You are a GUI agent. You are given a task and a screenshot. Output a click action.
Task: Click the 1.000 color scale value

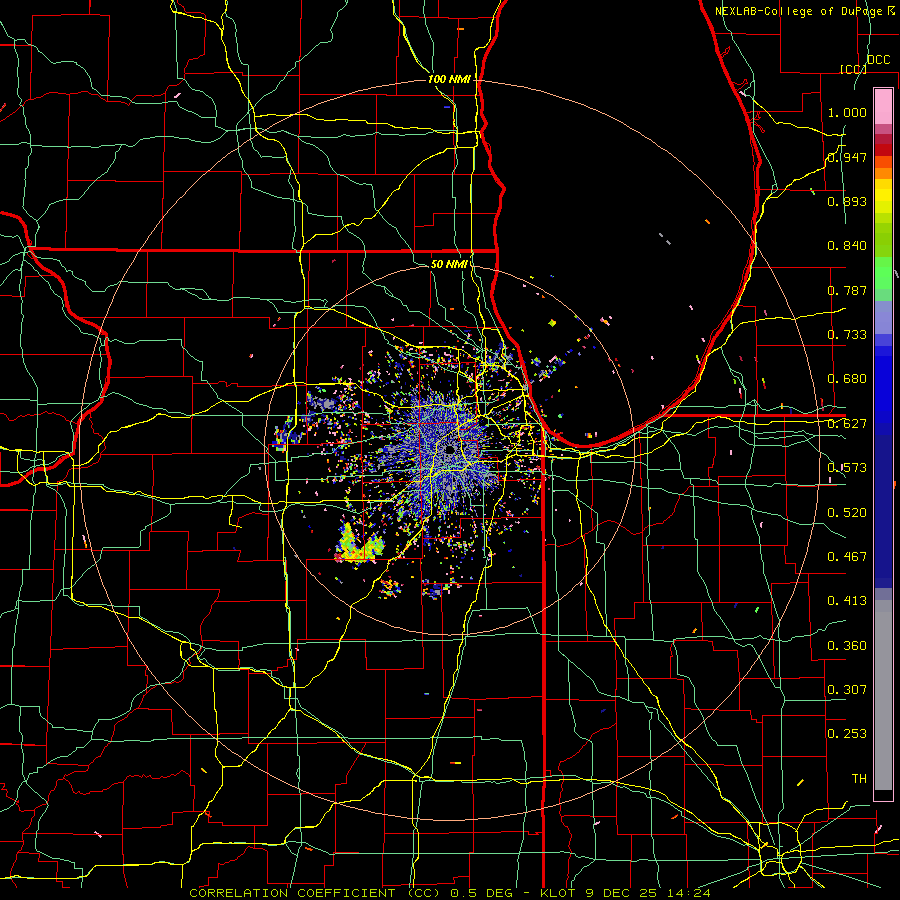(x=847, y=112)
